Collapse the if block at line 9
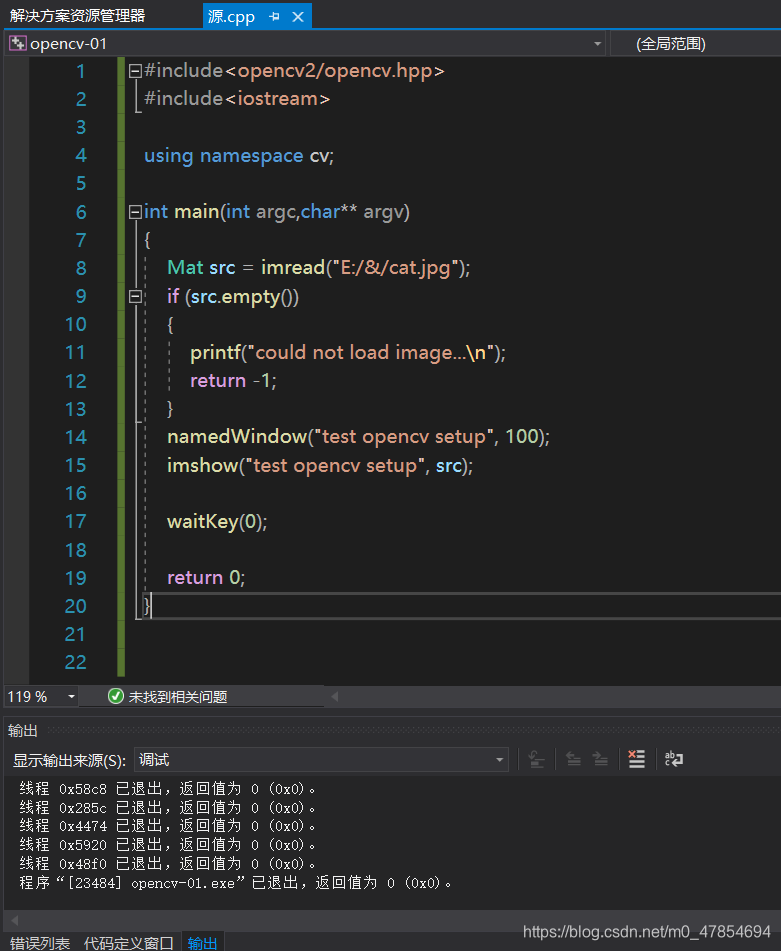Image resolution: width=781 pixels, height=951 pixels. (x=135, y=297)
